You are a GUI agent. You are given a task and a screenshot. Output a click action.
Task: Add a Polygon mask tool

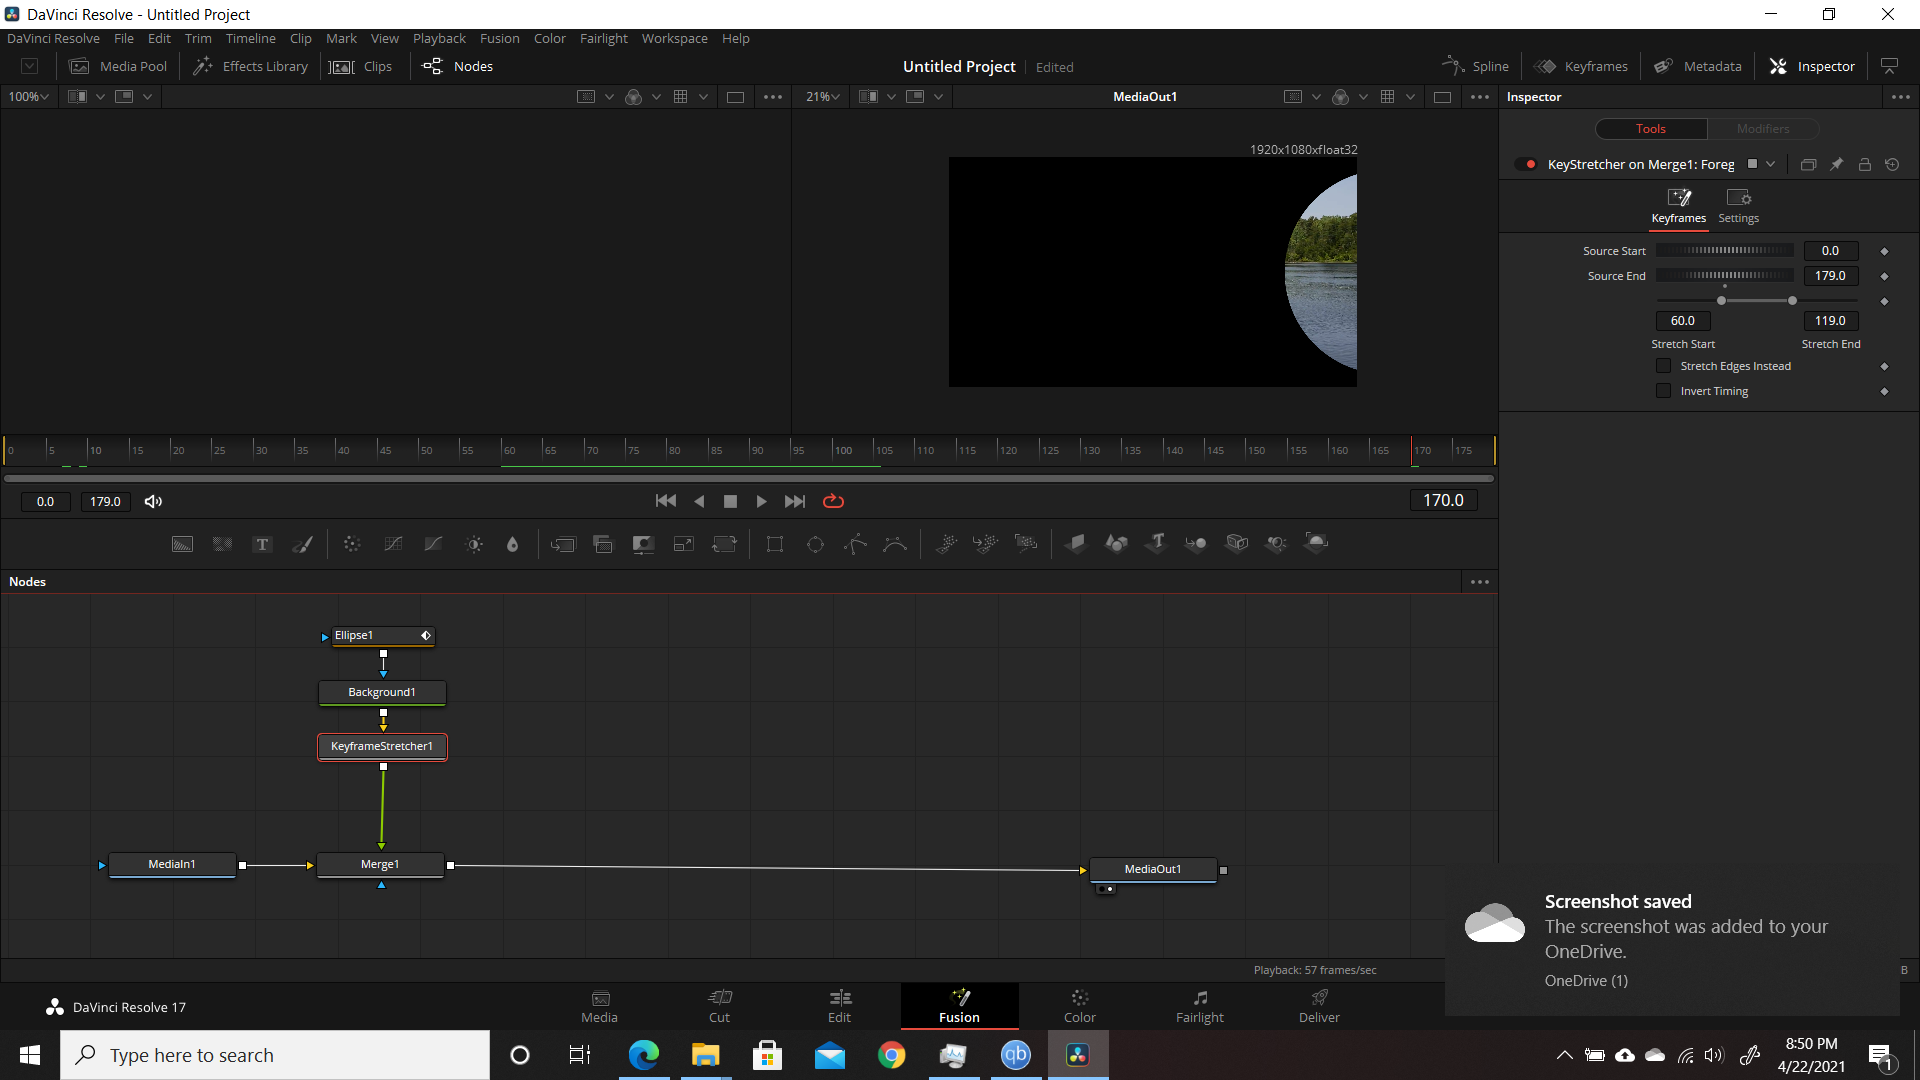855,544
